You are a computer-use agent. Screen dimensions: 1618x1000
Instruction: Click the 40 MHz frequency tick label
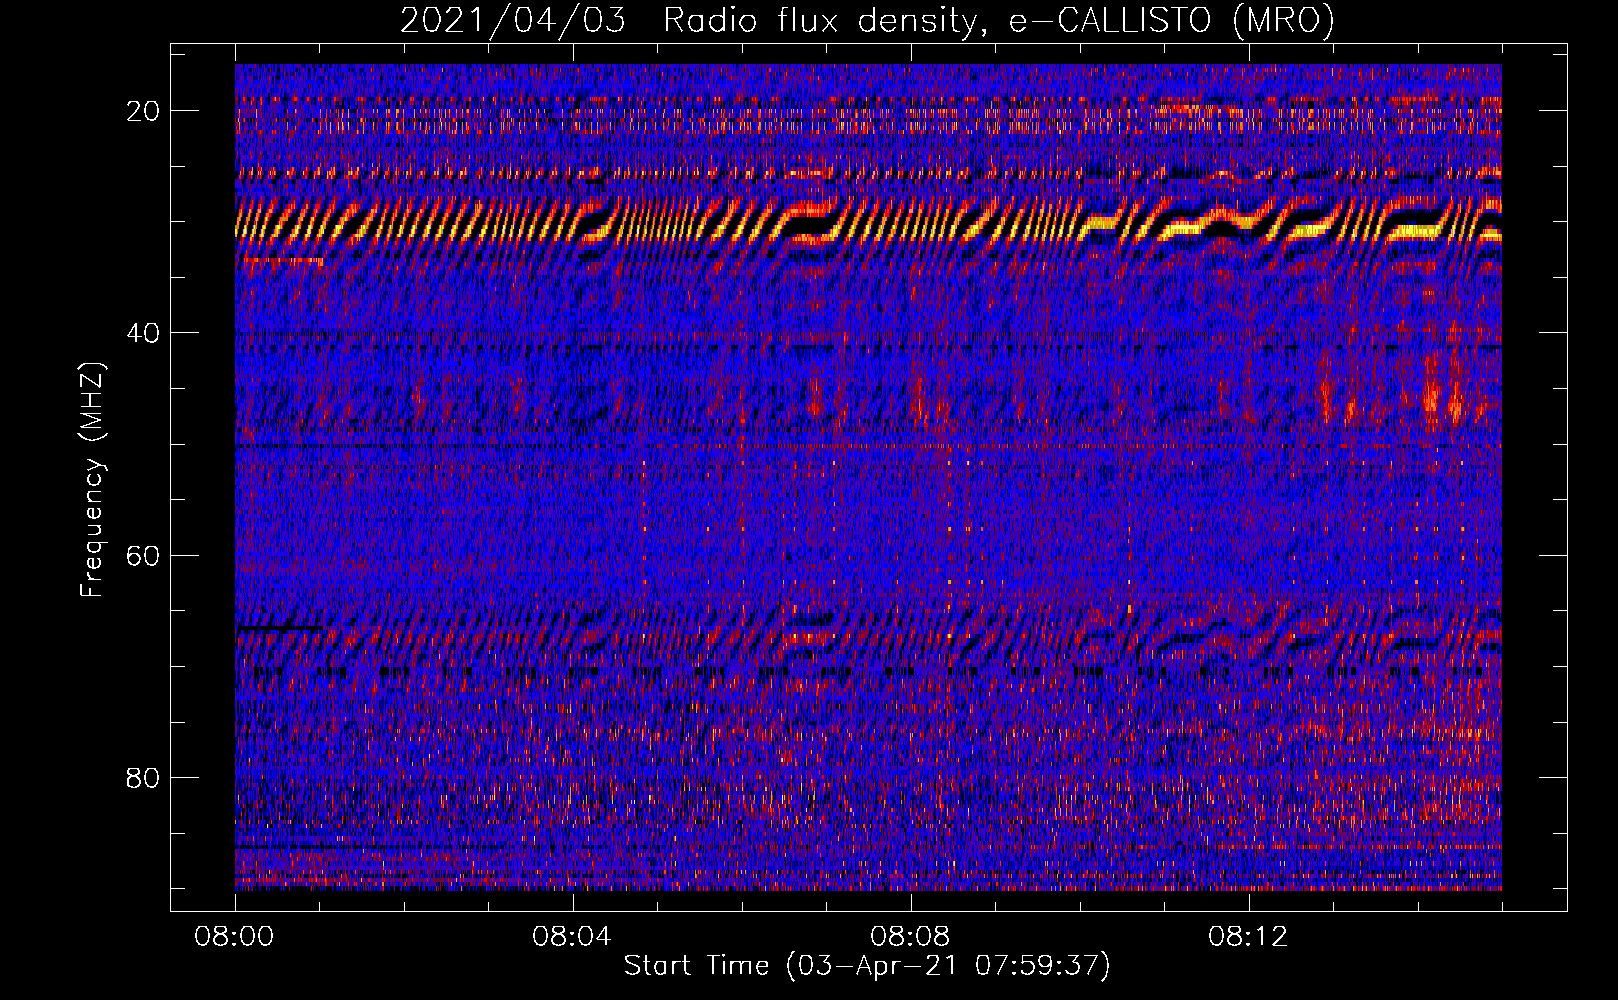(143, 333)
